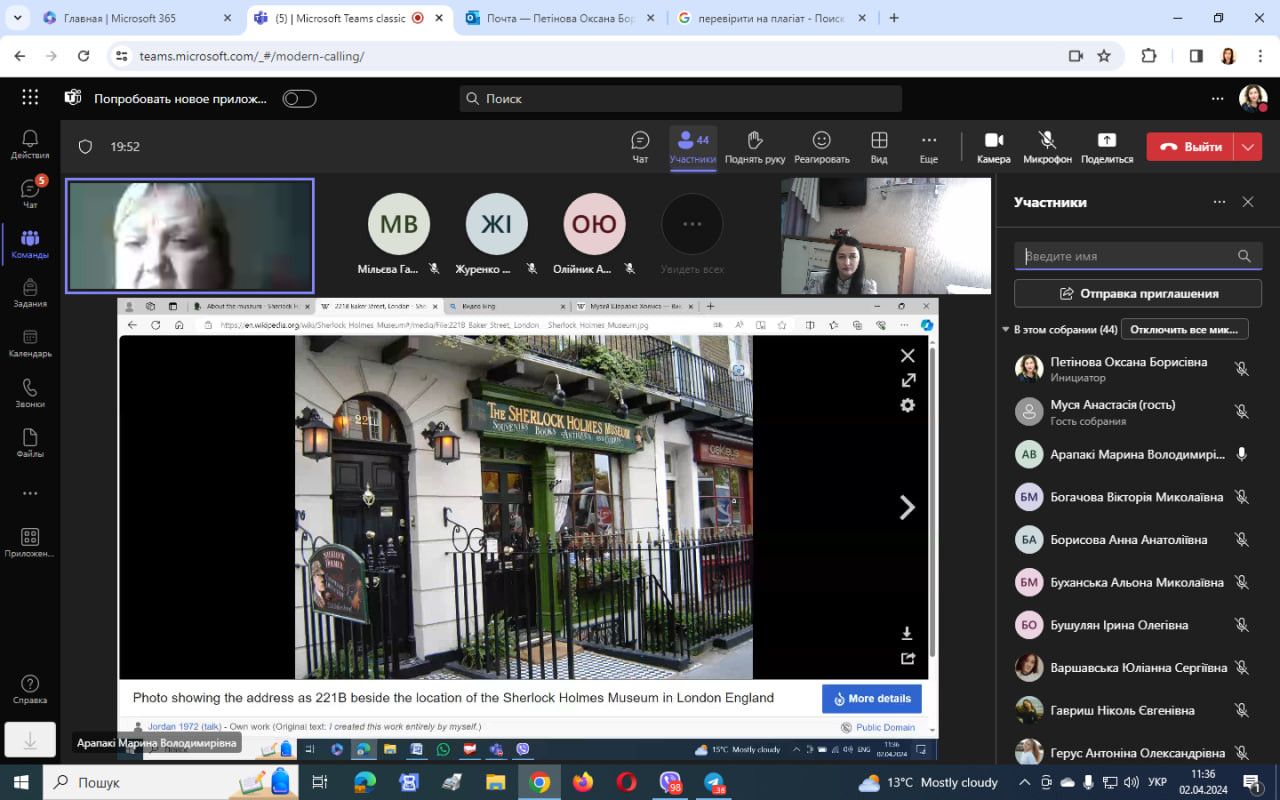Open Calls in the left sidebar

coord(30,394)
